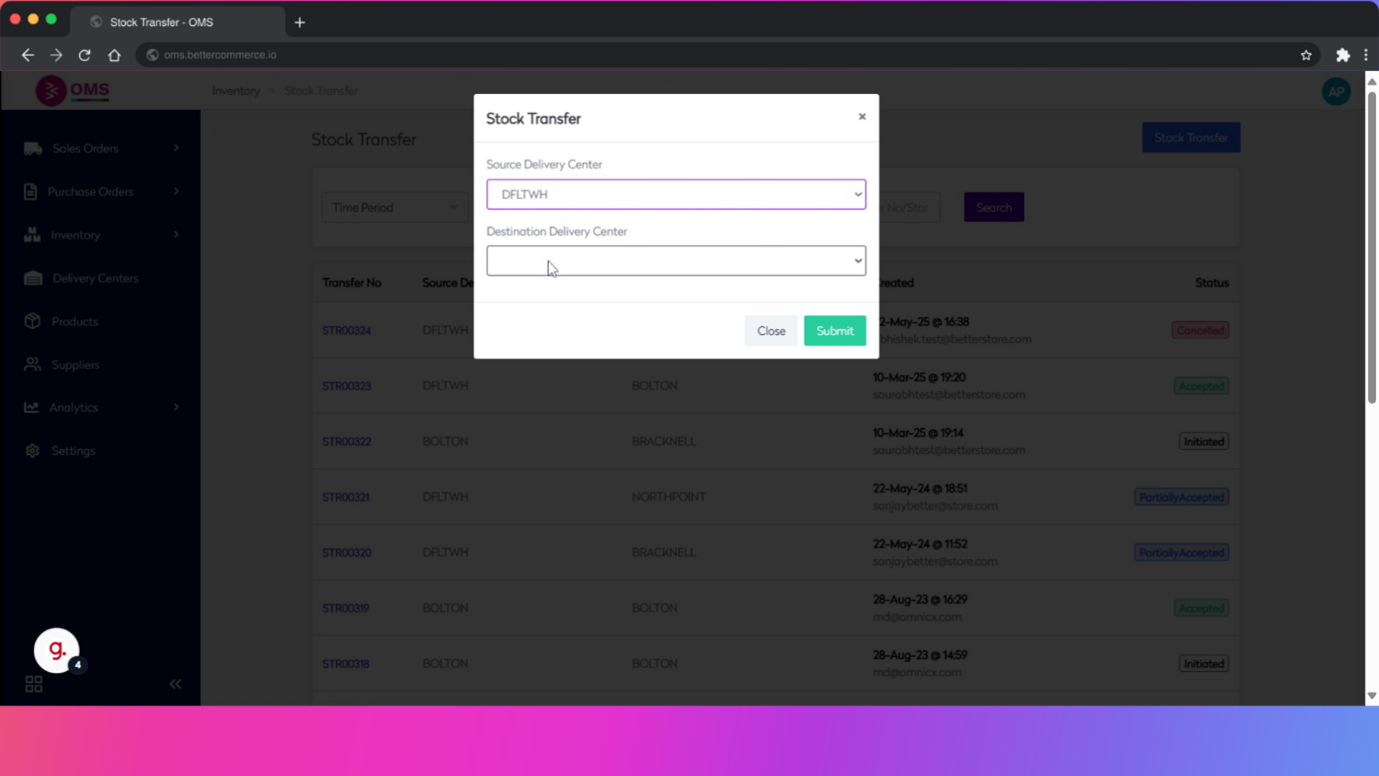Click the grid apps icon at bottom left

[x=34, y=684]
